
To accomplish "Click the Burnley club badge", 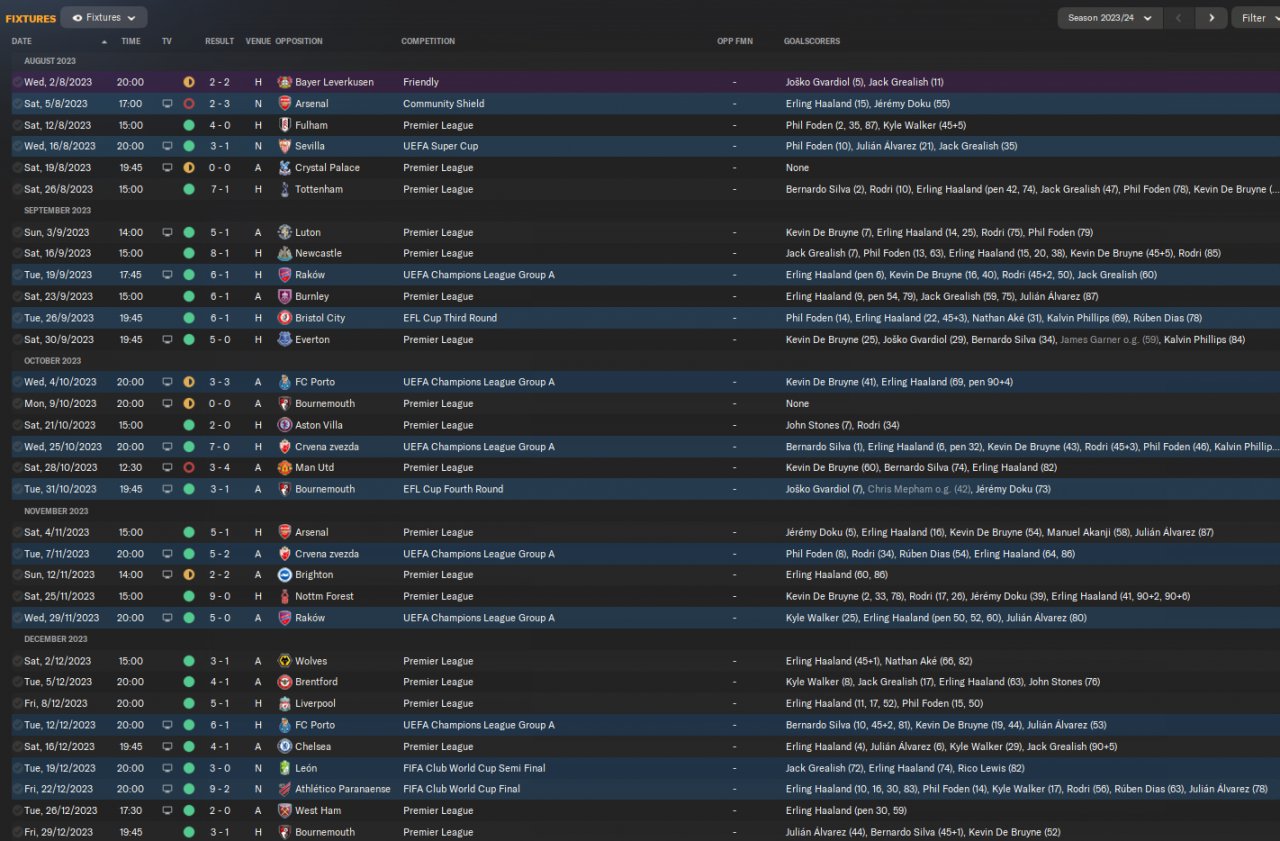I will click(285, 296).
